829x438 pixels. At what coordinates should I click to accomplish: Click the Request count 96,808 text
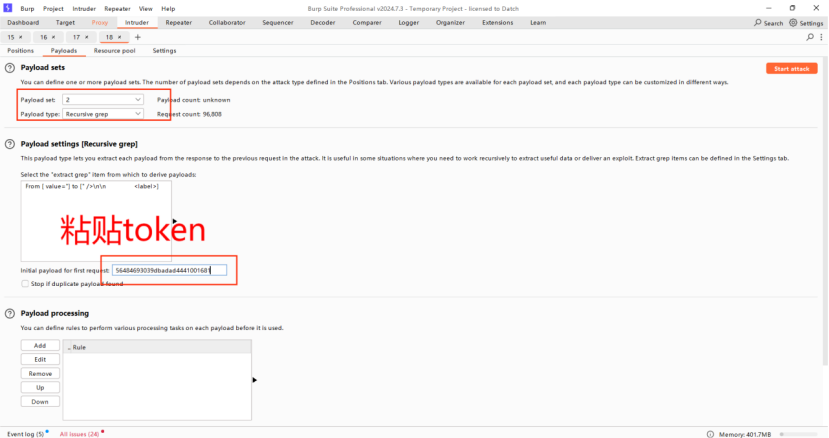(x=189, y=114)
